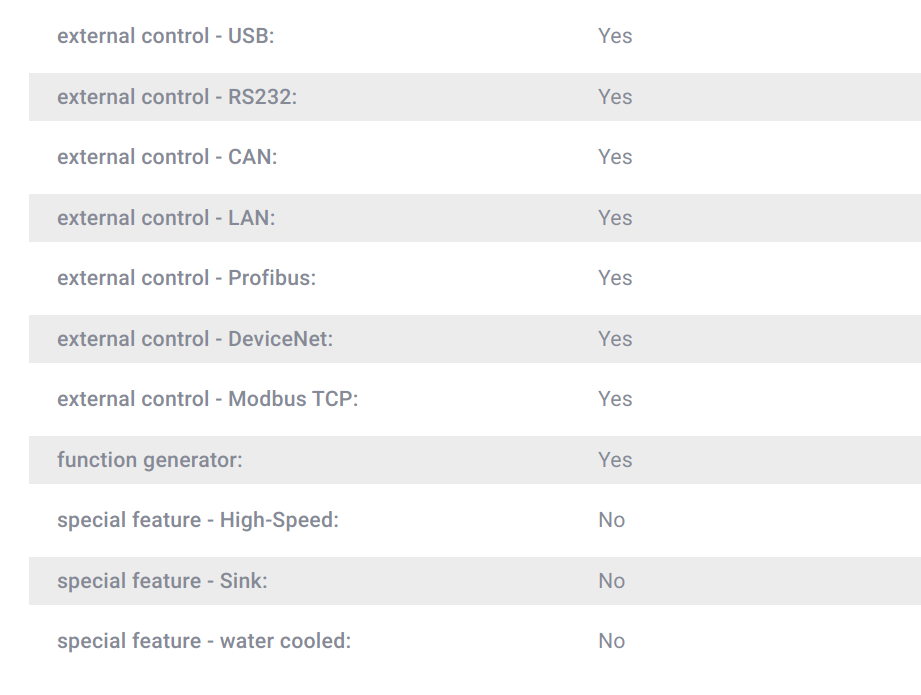Select the Yes value for LAN
This screenshot has height=695, width=921.
click(615, 218)
